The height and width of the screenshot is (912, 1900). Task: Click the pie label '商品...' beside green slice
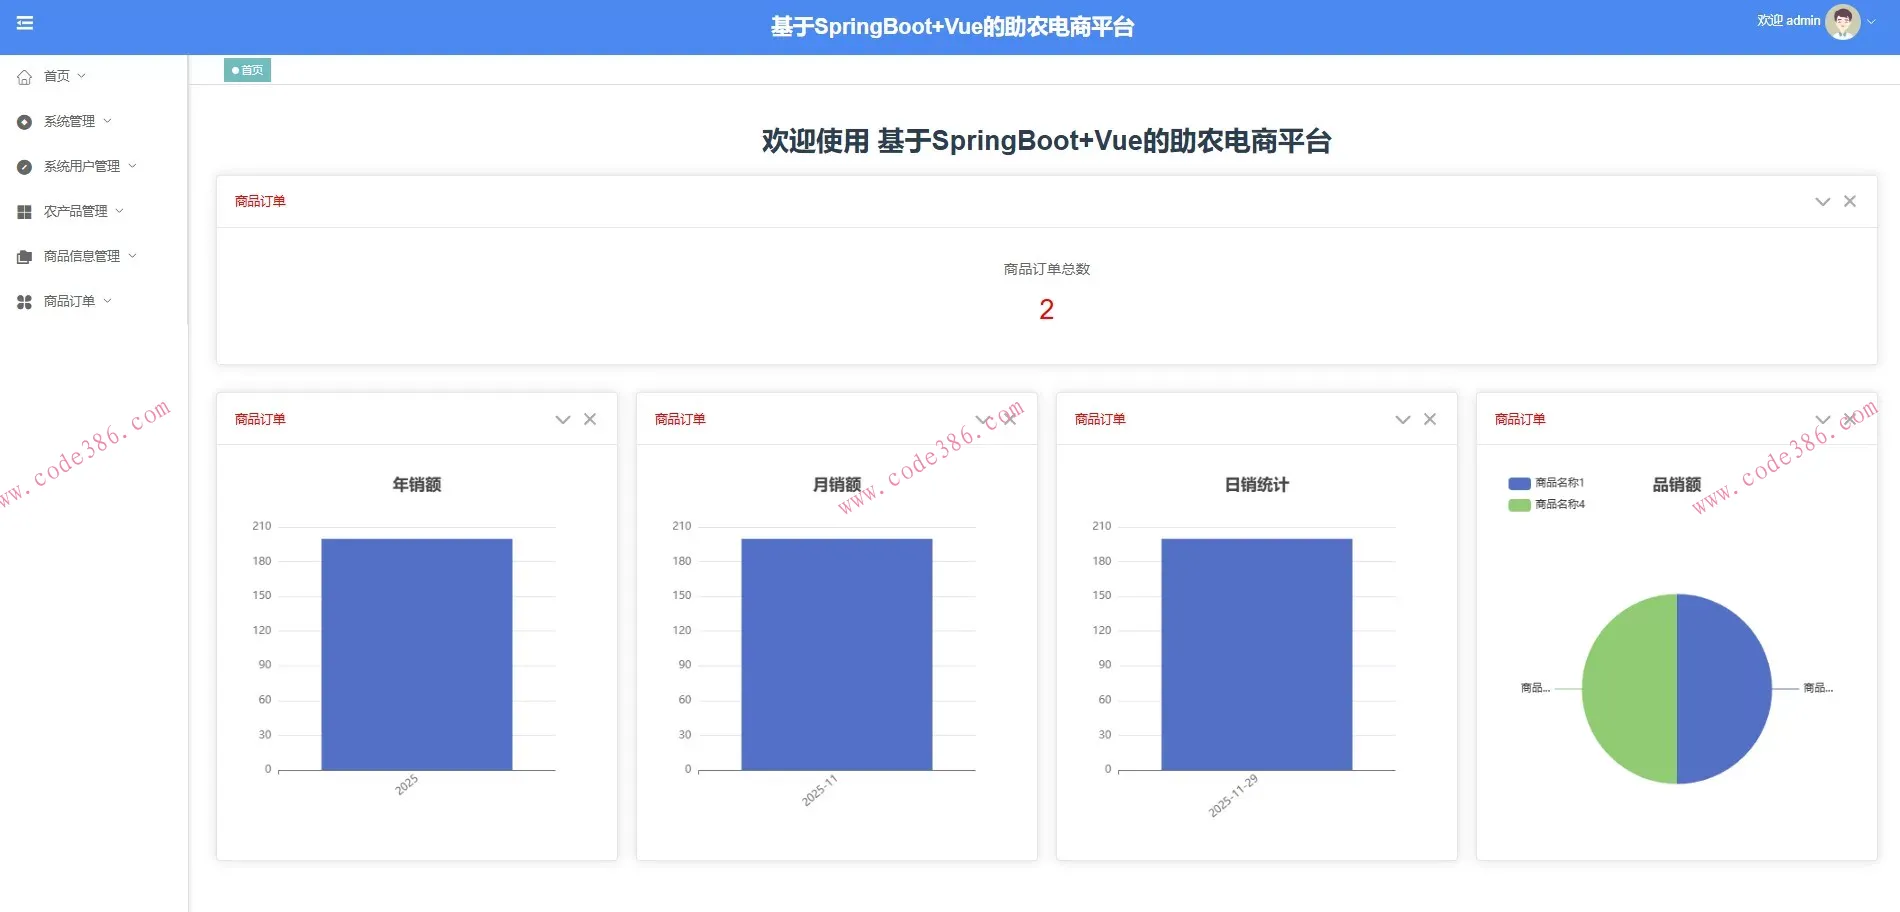1535,688
